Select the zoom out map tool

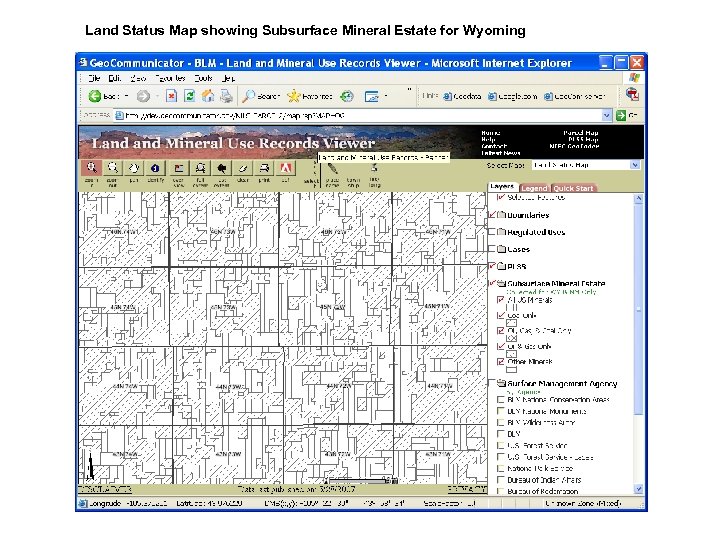pyautogui.click(x=113, y=168)
